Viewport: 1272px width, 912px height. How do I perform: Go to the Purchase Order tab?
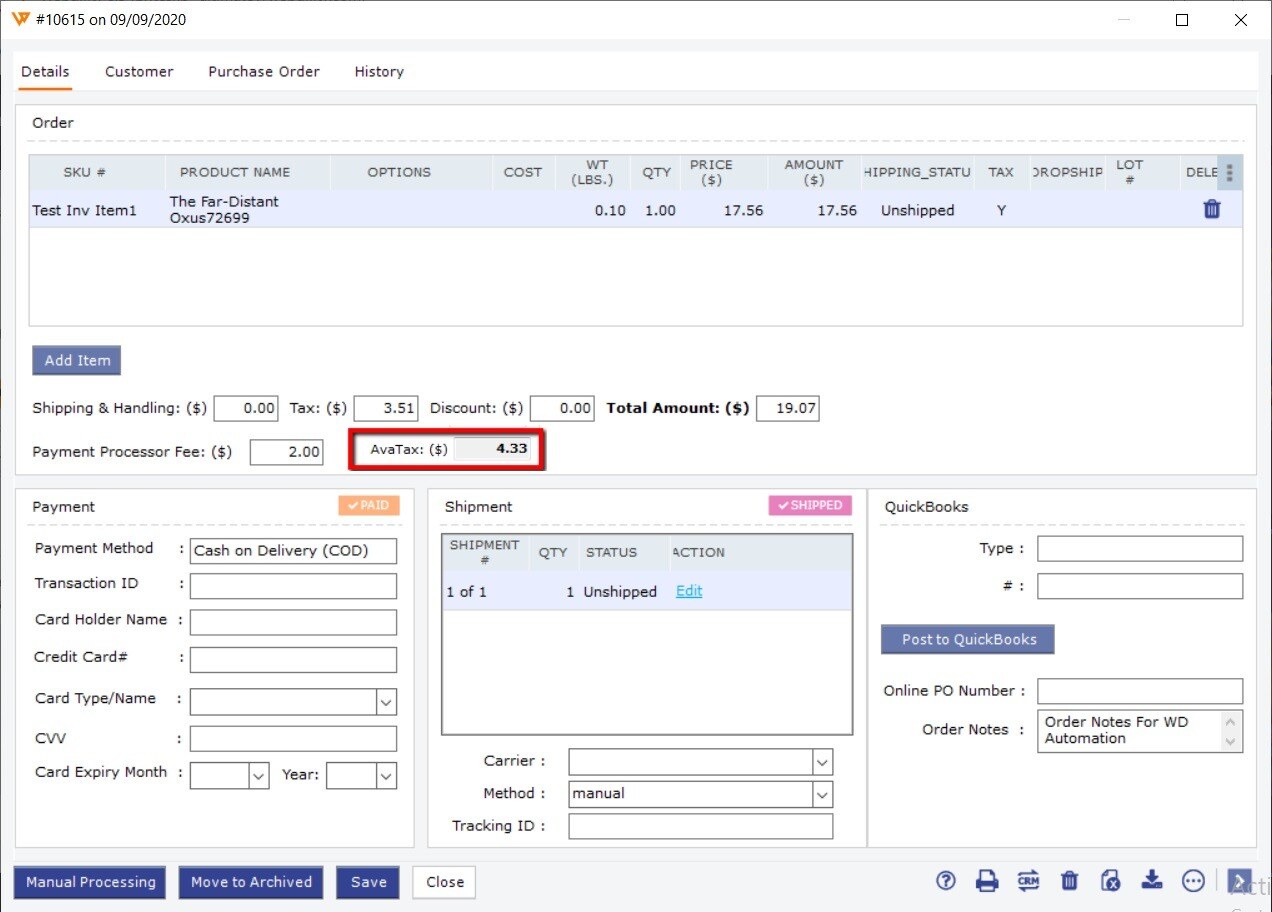coord(264,72)
